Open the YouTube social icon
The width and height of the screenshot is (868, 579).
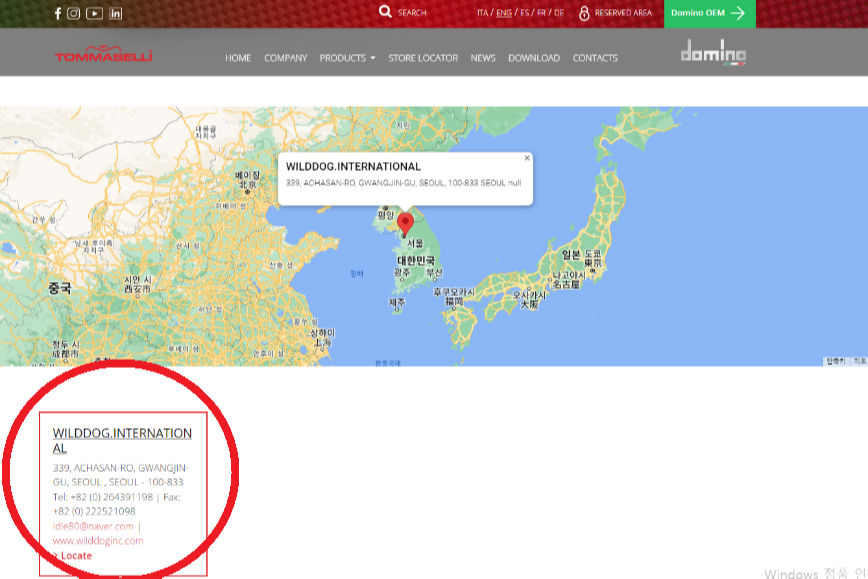point(94,13)
